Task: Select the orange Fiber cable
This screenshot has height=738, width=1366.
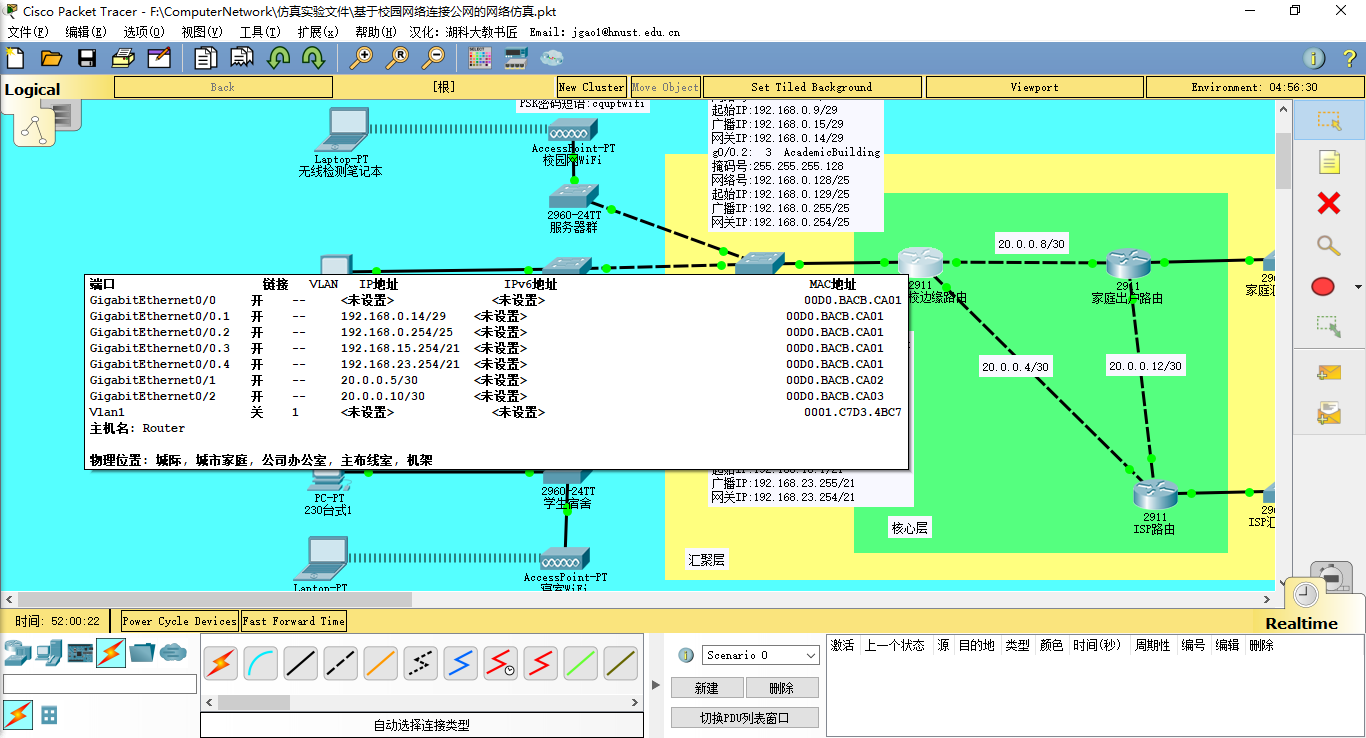Action: (x=381, y=662)
